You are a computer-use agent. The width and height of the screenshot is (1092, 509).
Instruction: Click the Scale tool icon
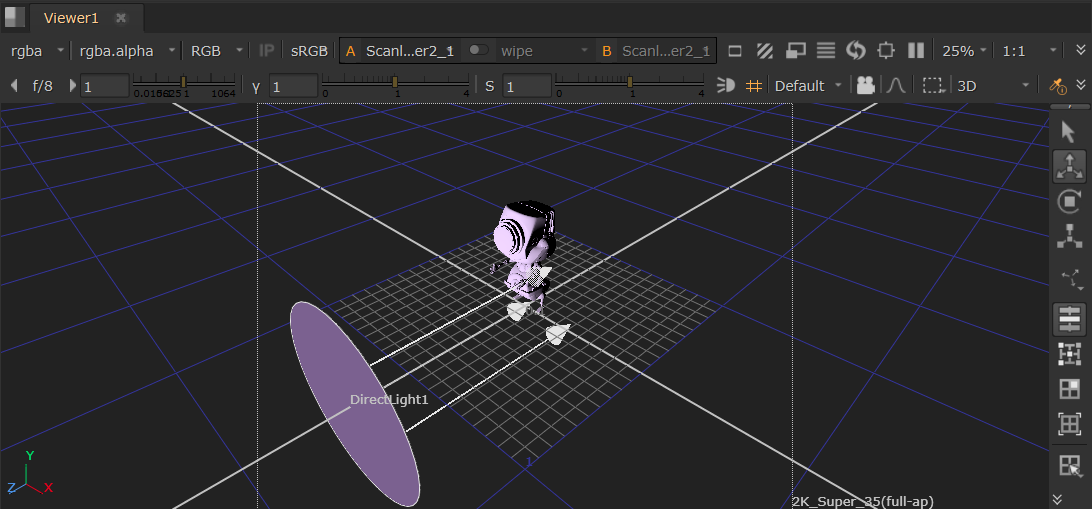(x=1069, y=237)
